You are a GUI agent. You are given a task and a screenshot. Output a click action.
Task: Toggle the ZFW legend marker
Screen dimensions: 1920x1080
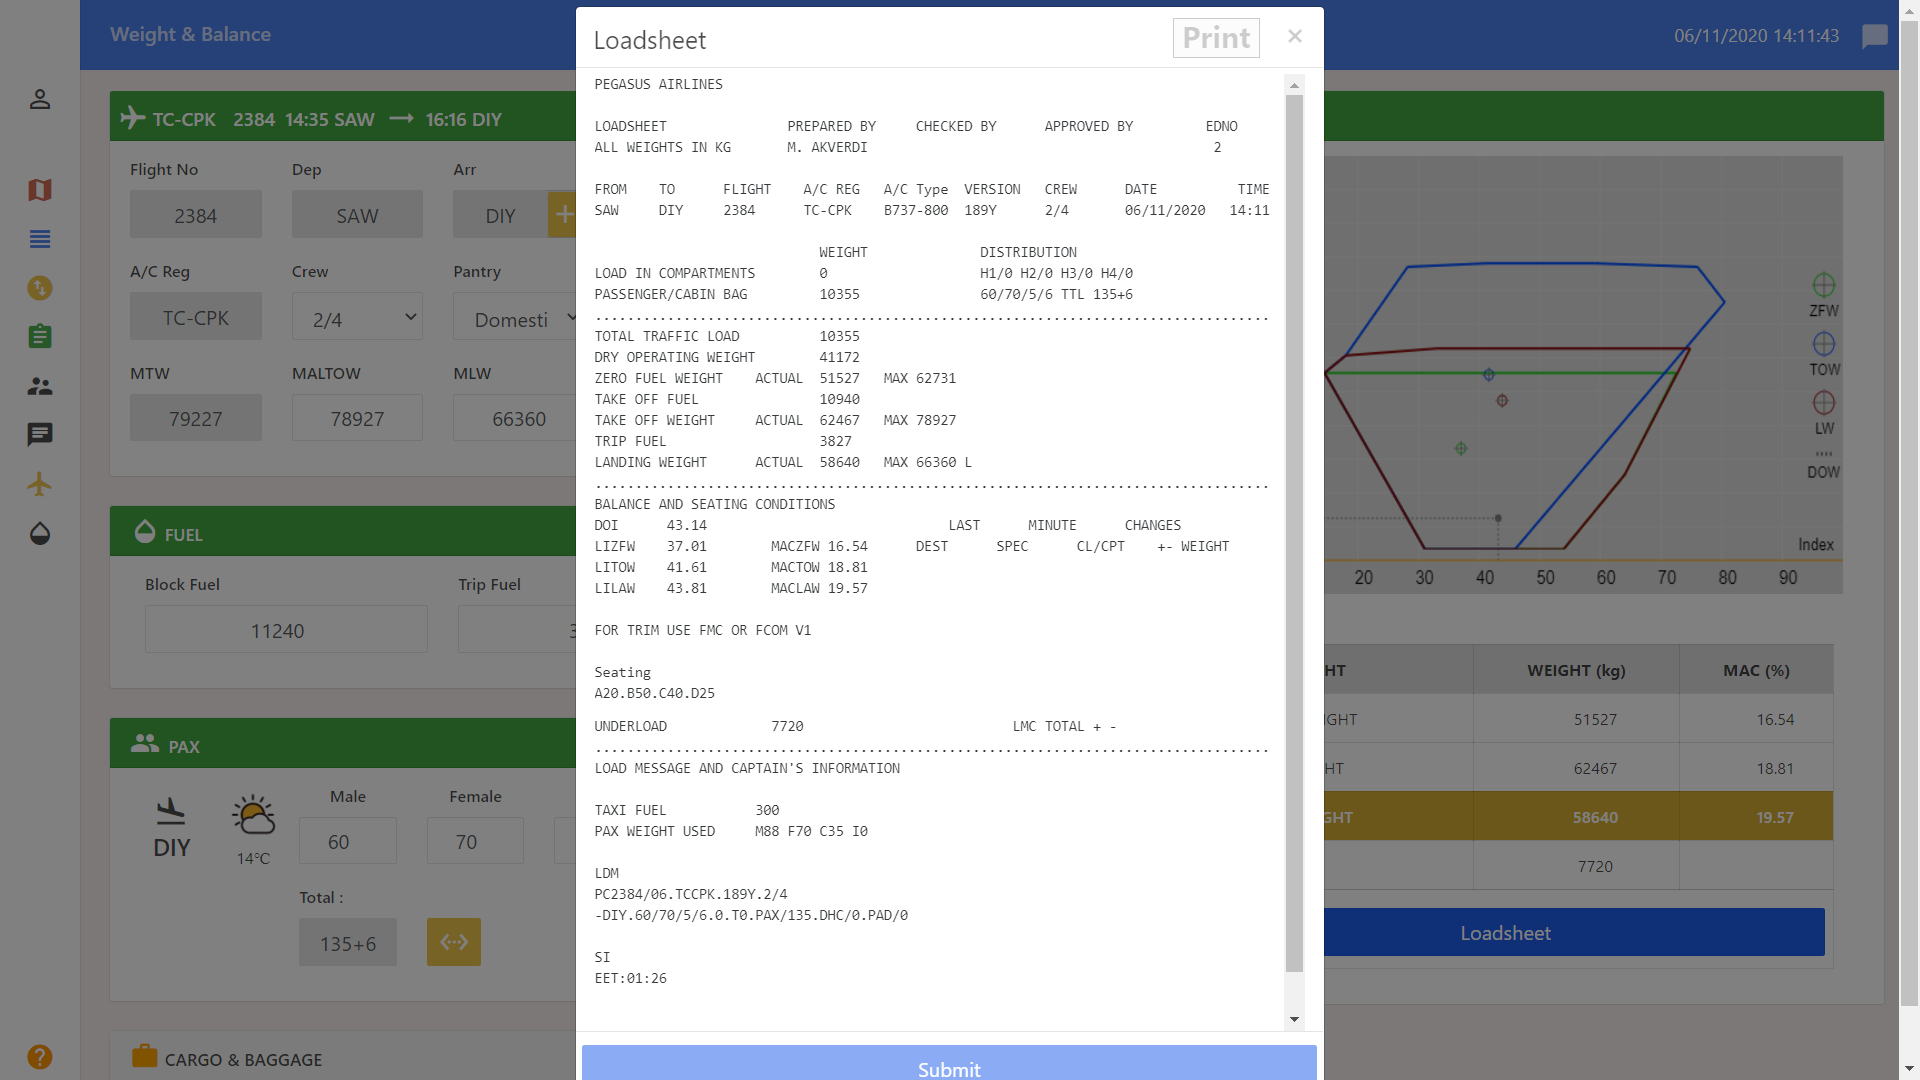(x=1824, y=285)
